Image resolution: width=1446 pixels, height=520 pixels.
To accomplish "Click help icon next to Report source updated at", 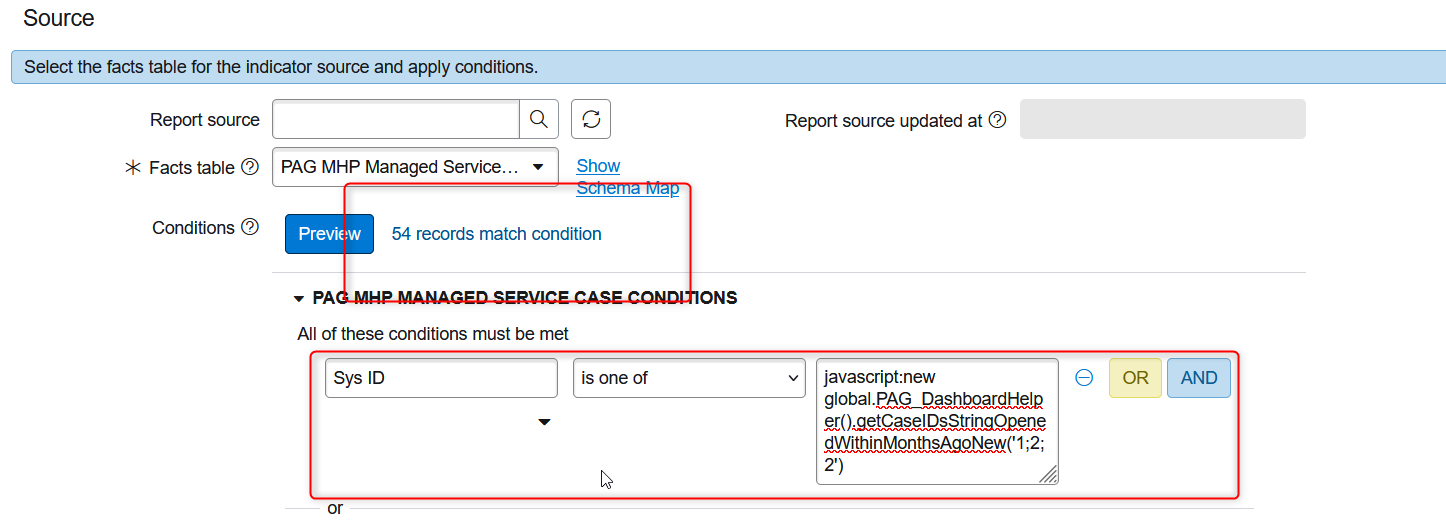I will (997, 120).
